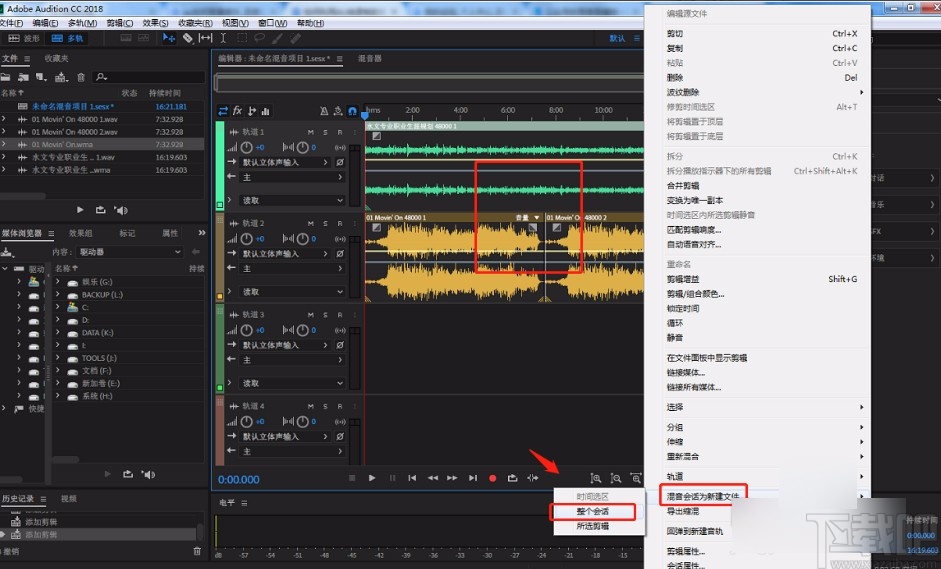Mute Track 1 with M button
The image size is (941, 569).
click(310, 132)
